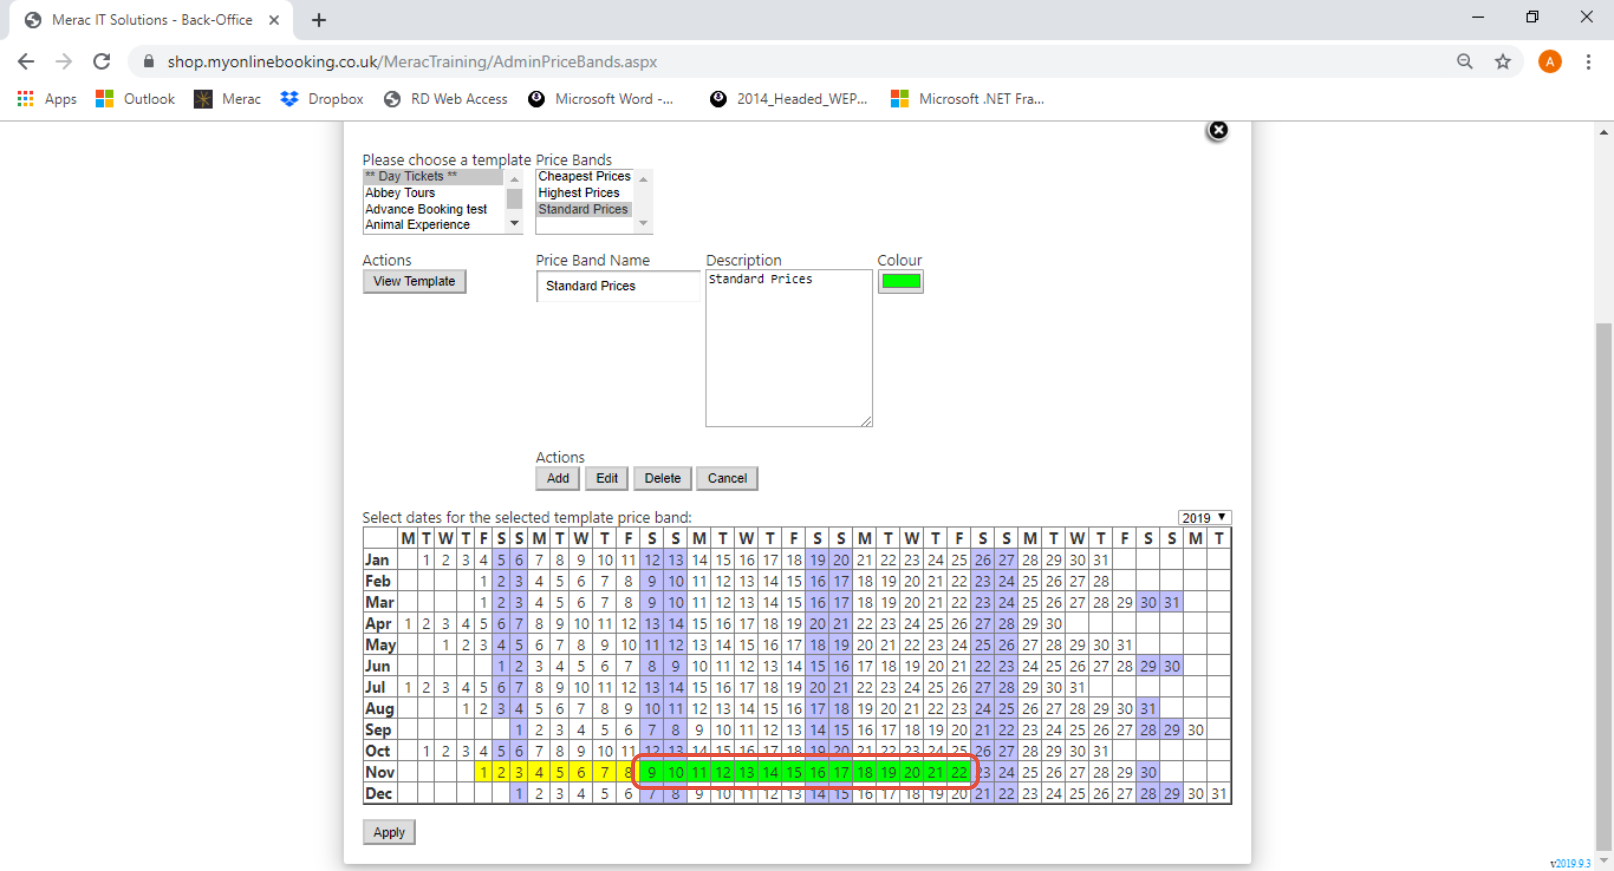Select November 1 yellow cell

click(x=484, y=773)
